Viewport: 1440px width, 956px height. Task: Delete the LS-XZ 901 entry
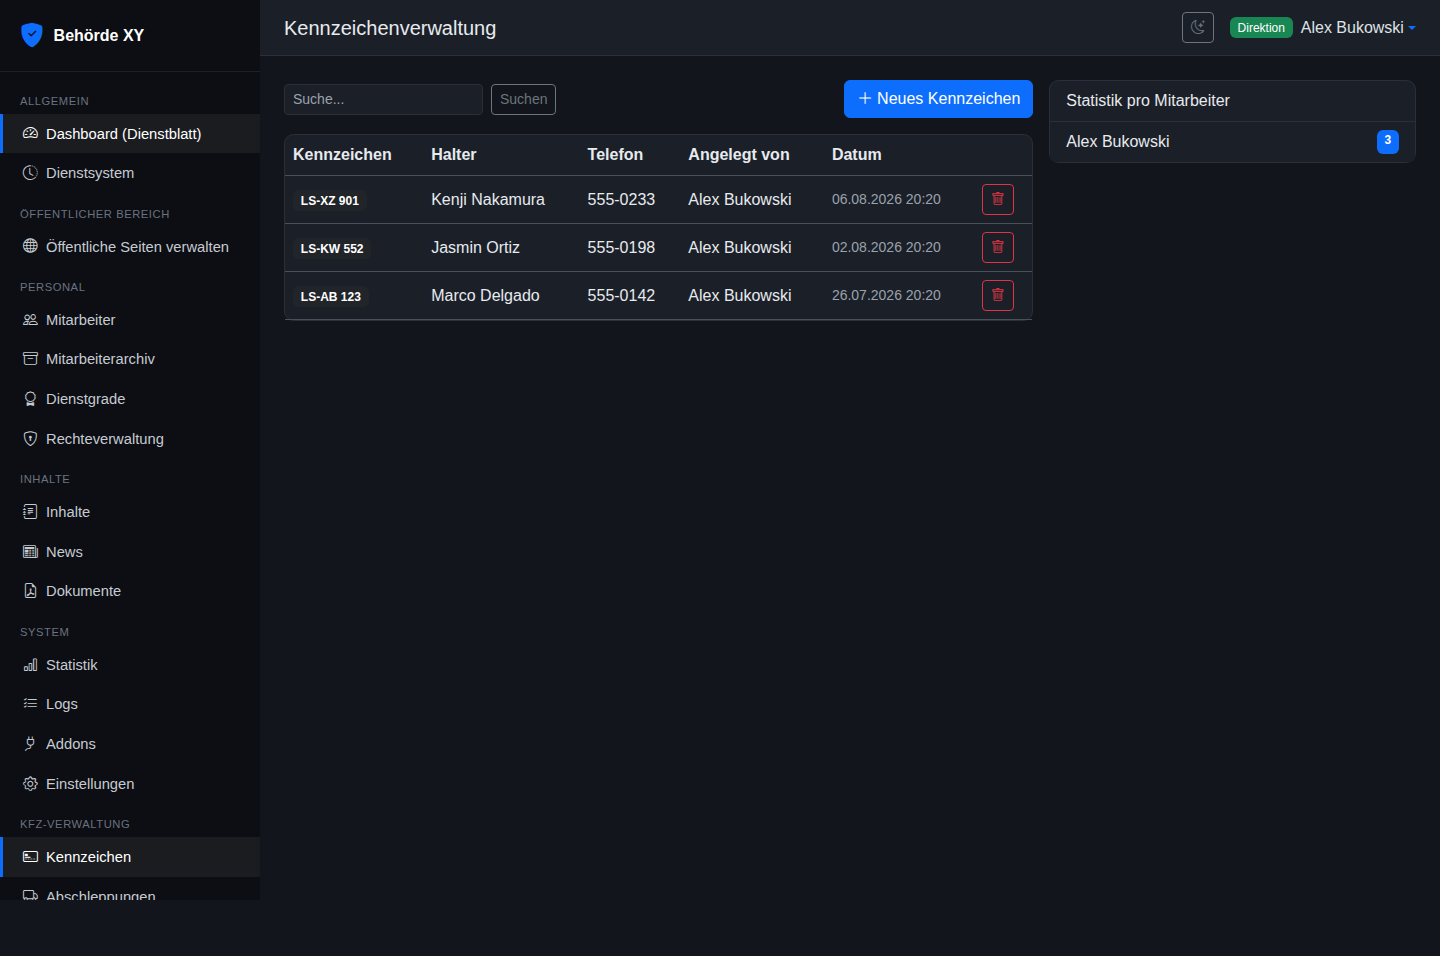[x=997, y=199]
